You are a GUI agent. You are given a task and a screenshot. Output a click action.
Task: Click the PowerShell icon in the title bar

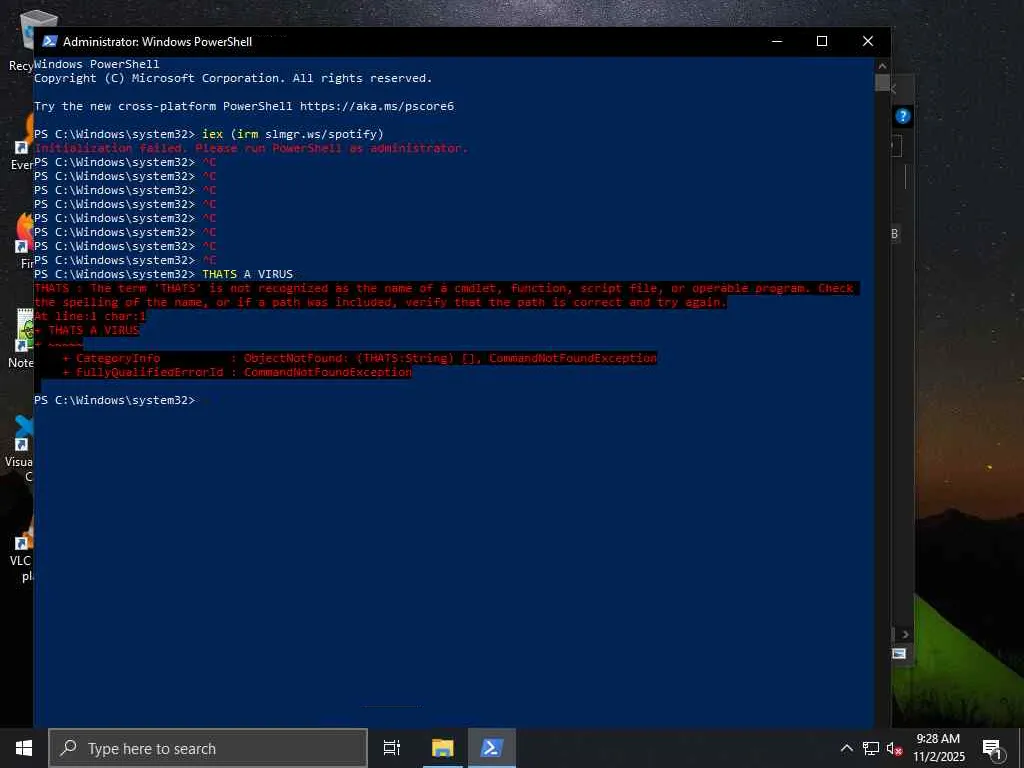50,41
